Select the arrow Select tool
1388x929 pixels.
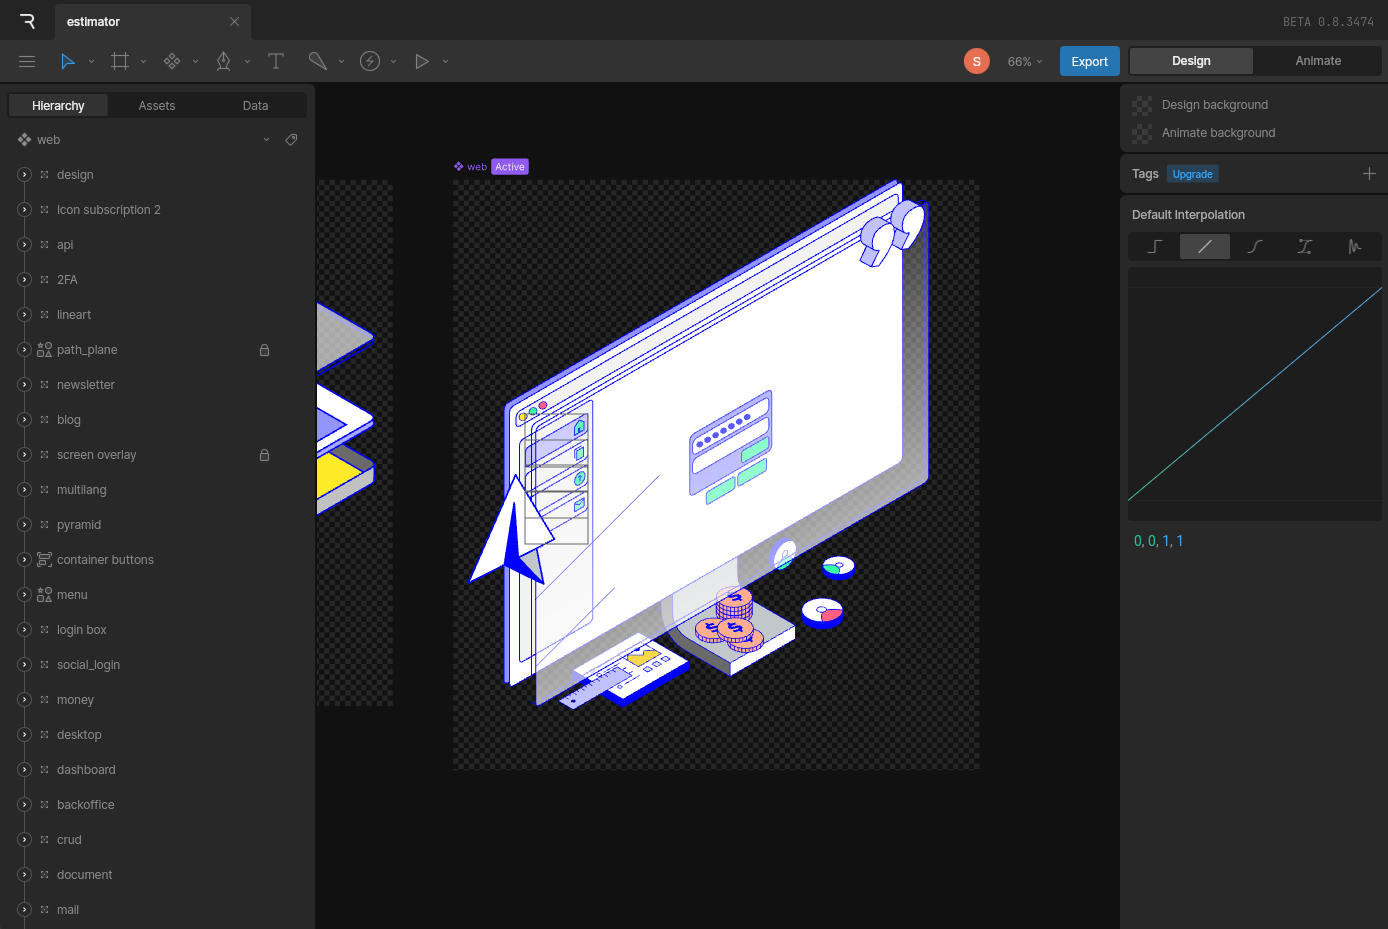click(67, 61)
